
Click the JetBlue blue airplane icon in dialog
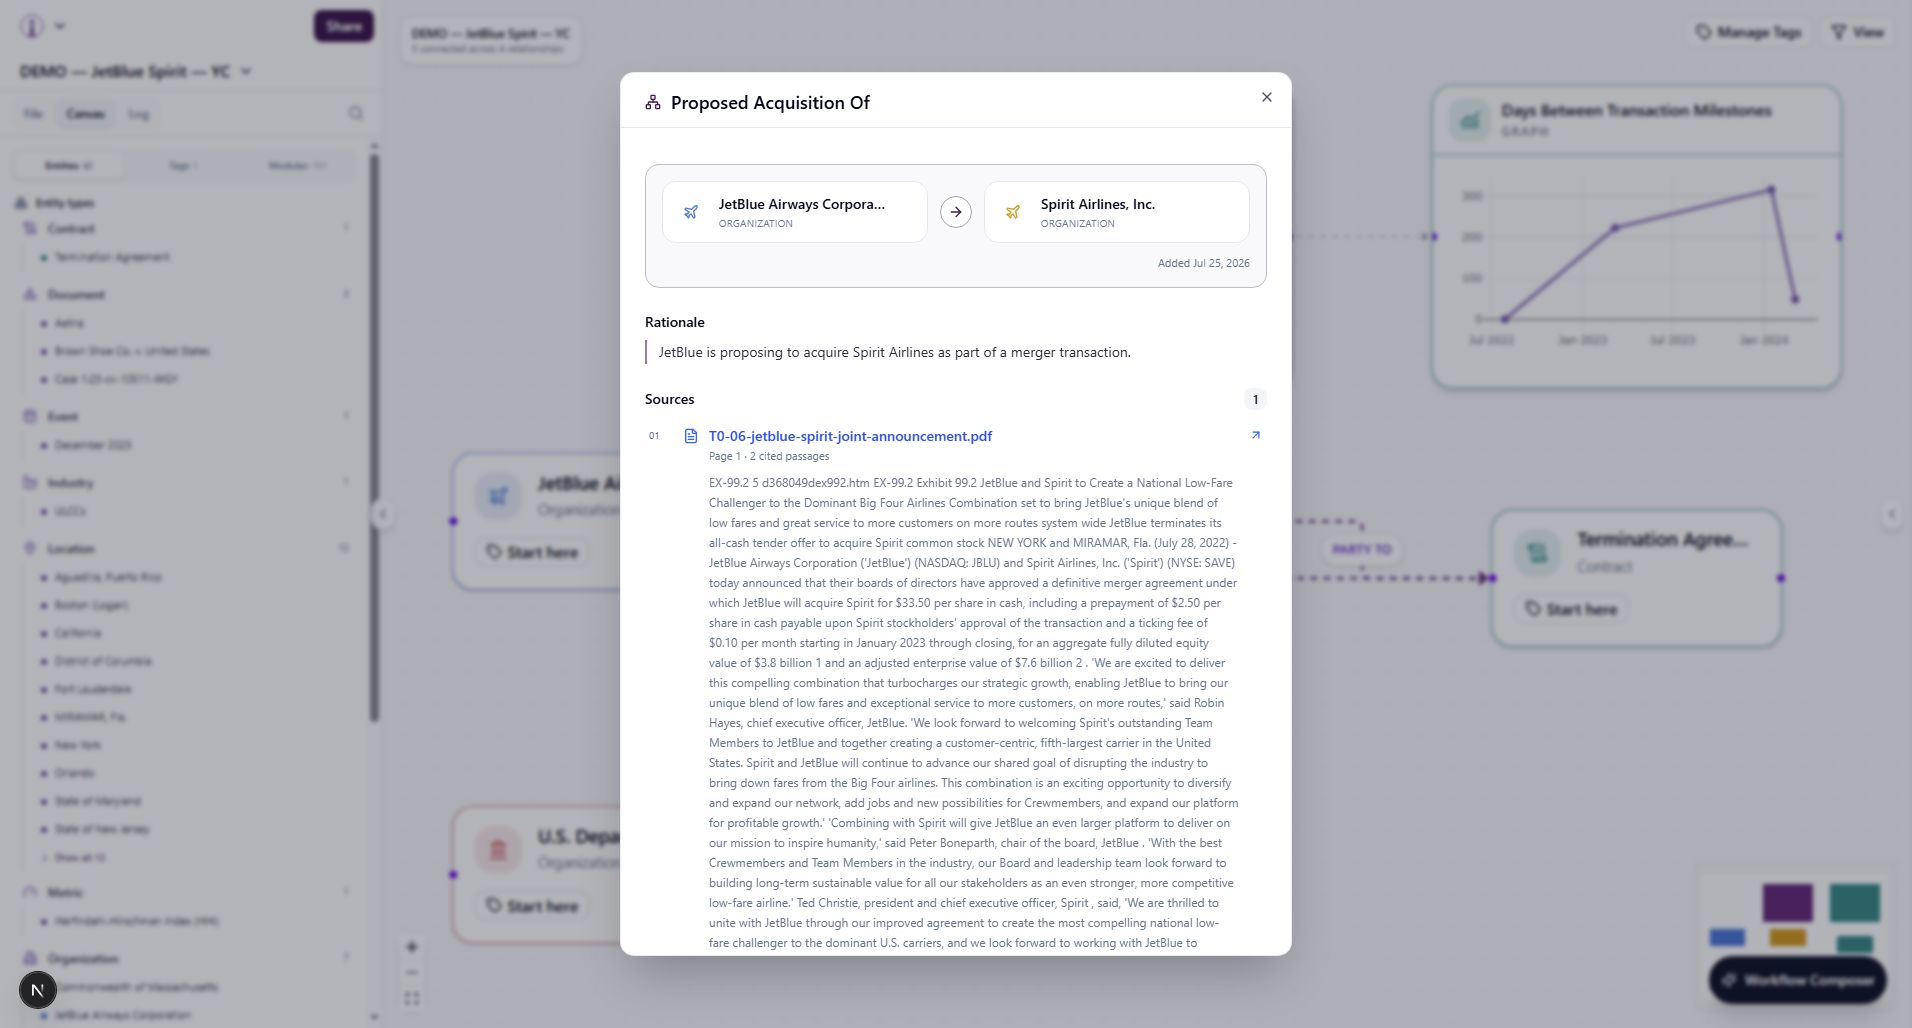pyautogui.click(x=691, y=212)
